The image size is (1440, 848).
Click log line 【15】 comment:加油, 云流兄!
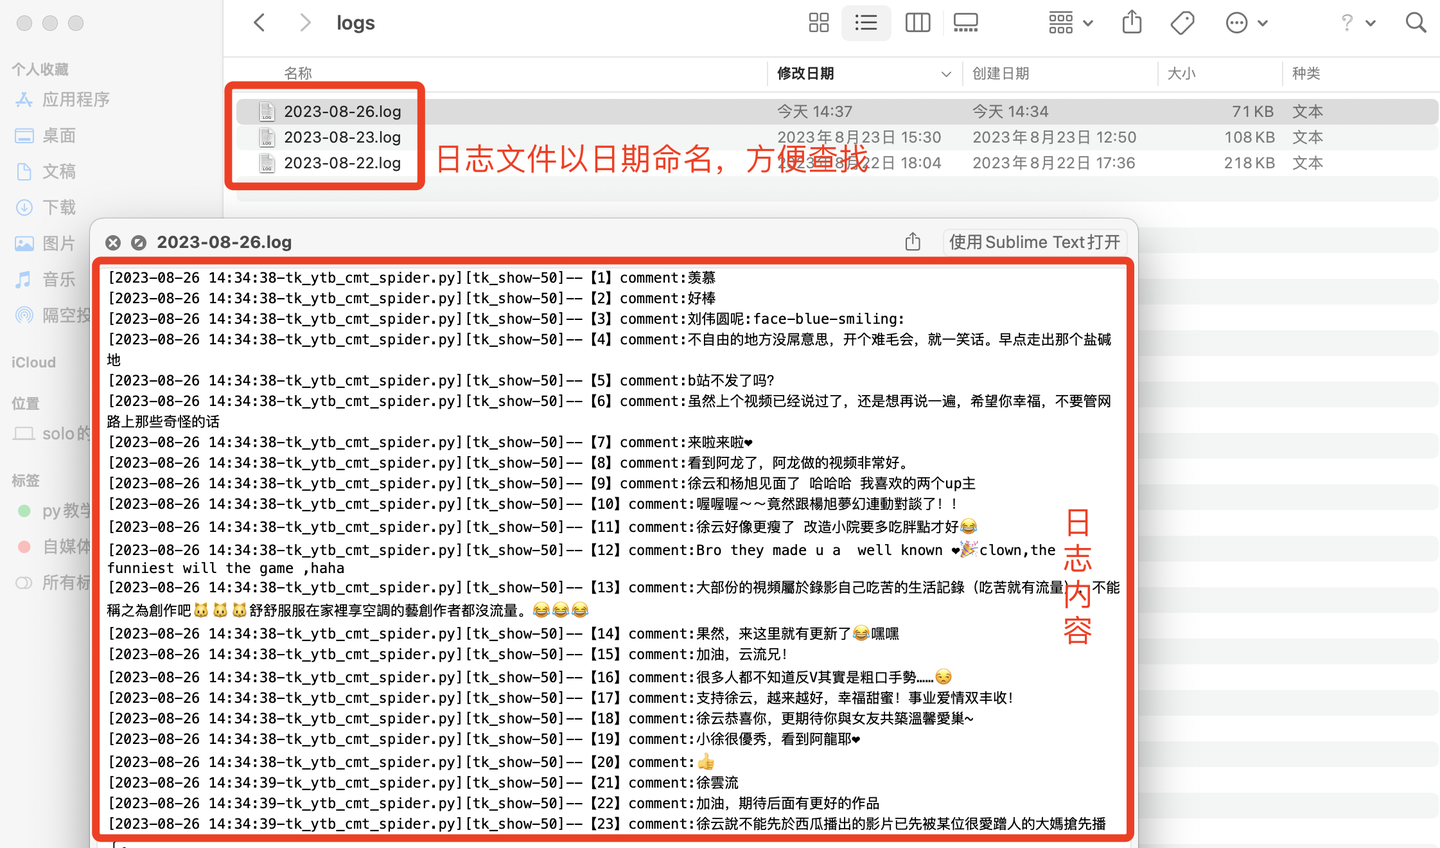click(x=448, y=654)
